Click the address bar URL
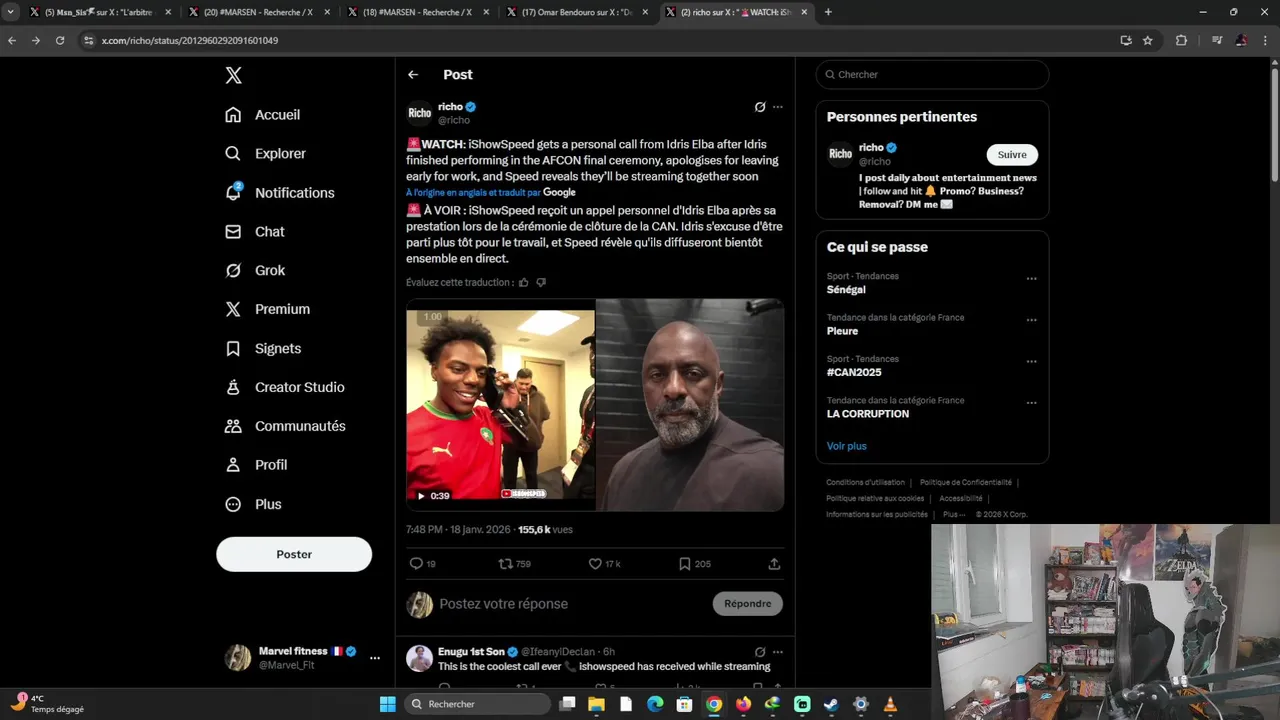Screen dimensions: 1280x720 point(190,41)
